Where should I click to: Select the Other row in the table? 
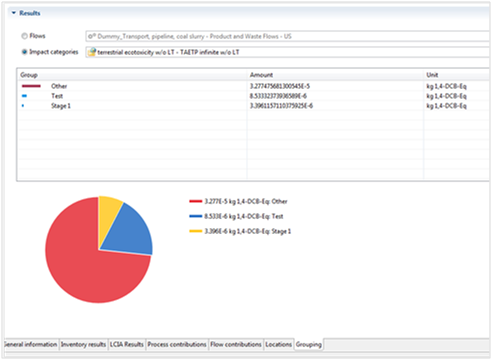[253, 86]
